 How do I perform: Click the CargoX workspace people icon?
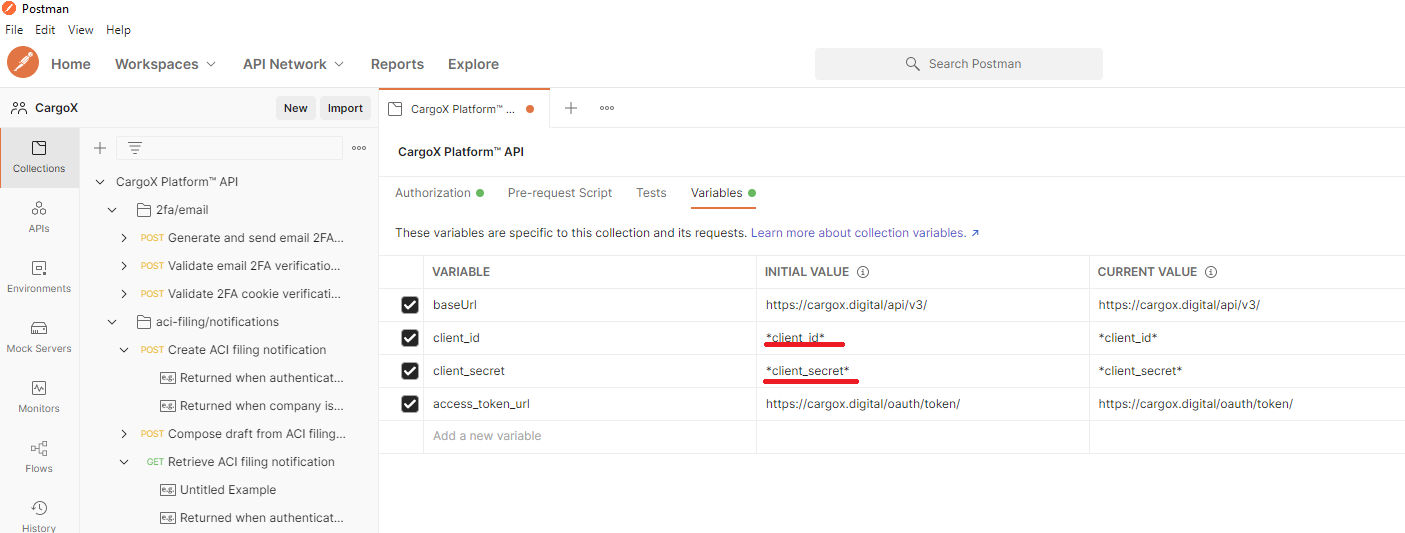point(19,108)
